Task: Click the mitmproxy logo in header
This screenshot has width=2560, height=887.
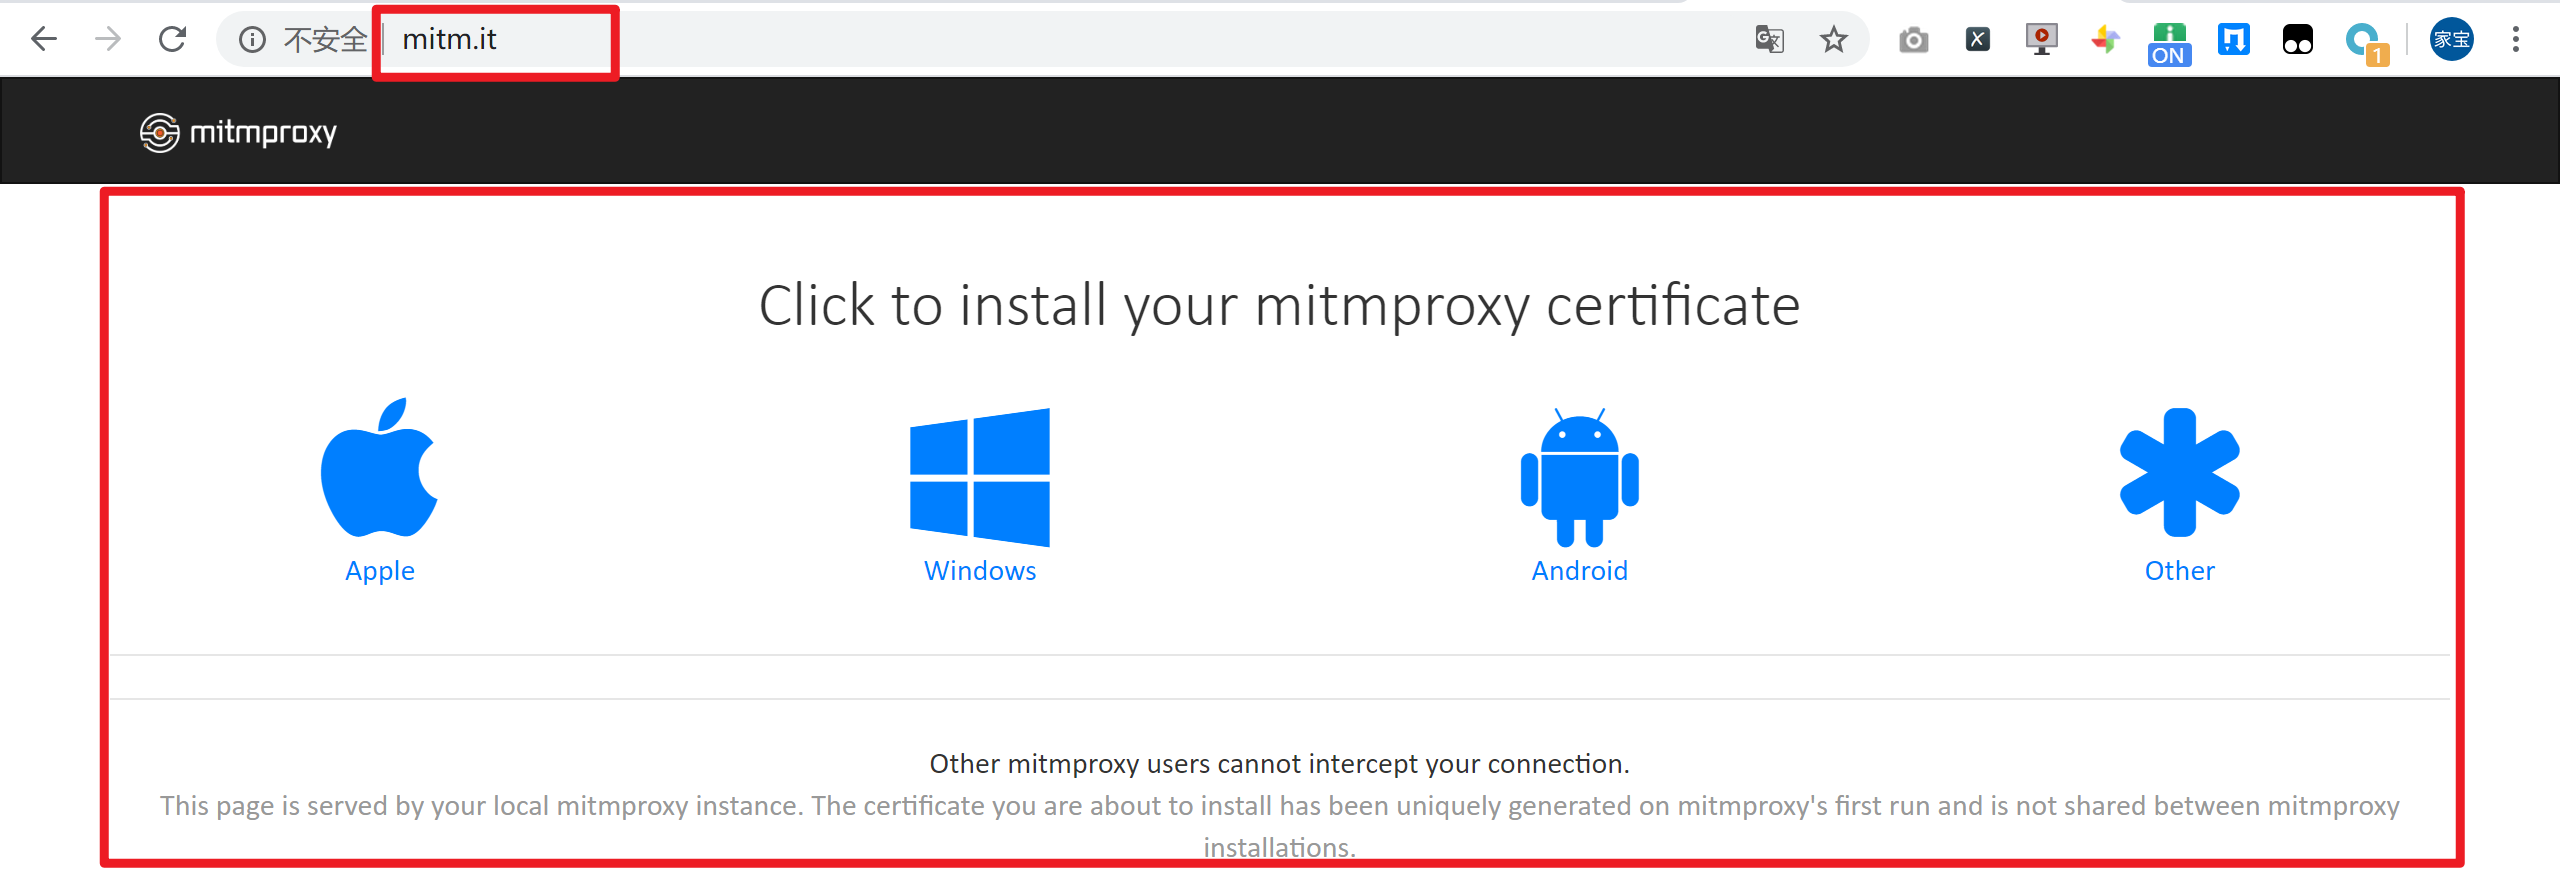Action: [238, 132]
